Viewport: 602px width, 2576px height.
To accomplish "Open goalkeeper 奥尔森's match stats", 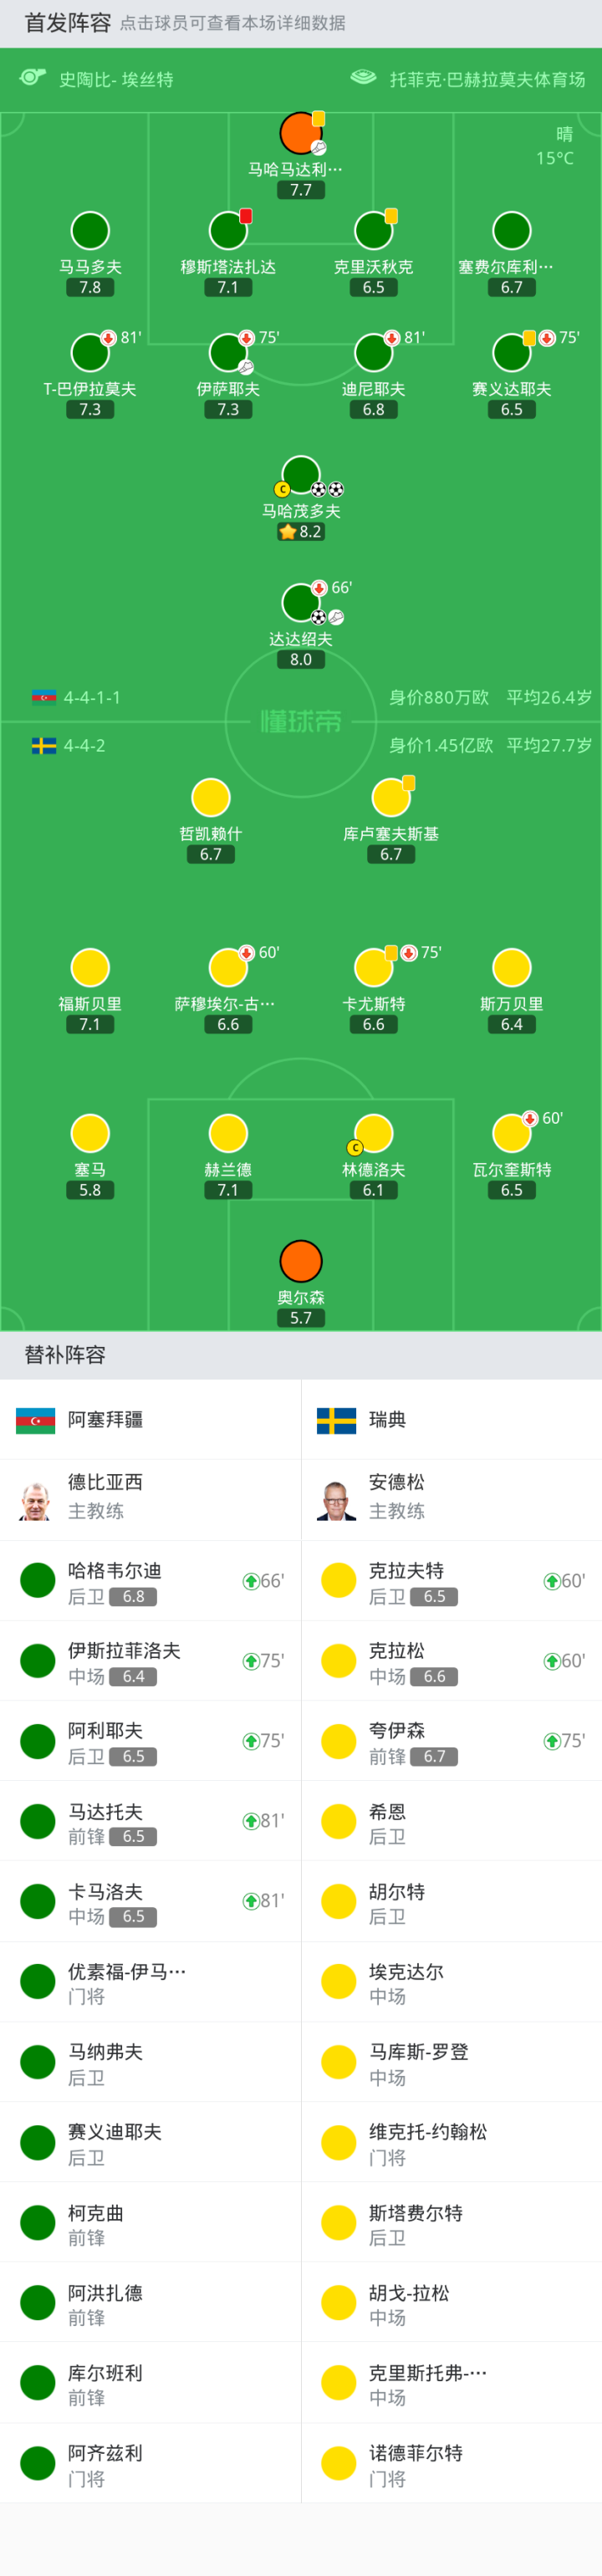I will pyautogui.click(x=301, y=1262).
